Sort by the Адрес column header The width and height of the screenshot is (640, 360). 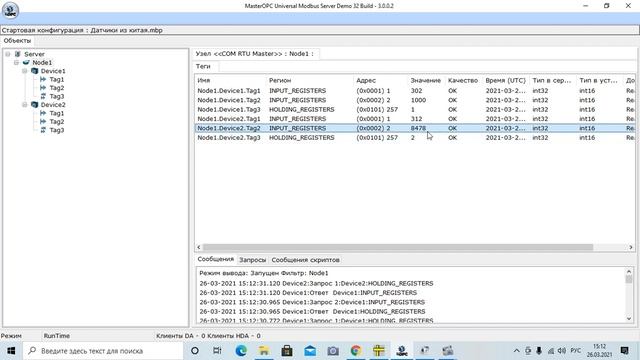[x=381, y=80]
